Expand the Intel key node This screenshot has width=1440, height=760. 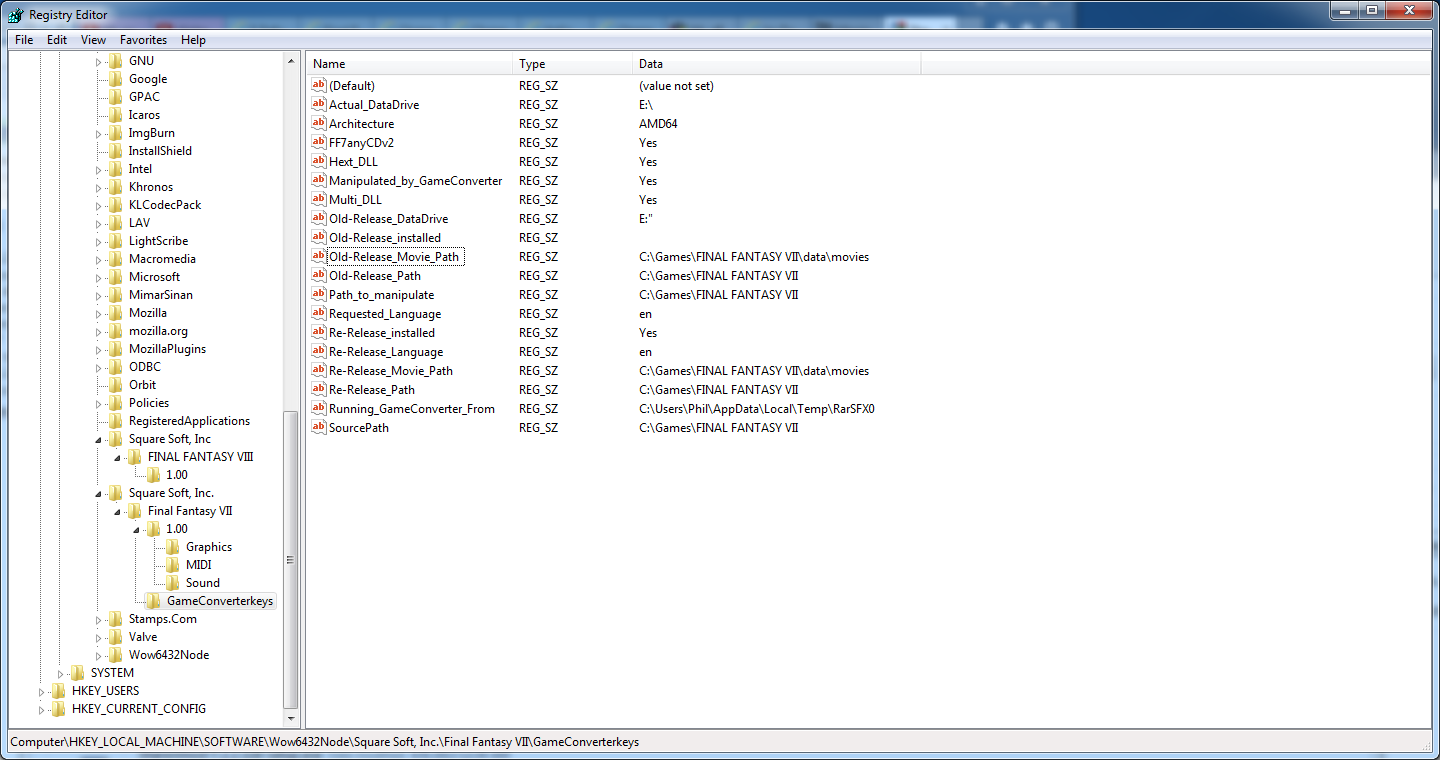[99, 169]
